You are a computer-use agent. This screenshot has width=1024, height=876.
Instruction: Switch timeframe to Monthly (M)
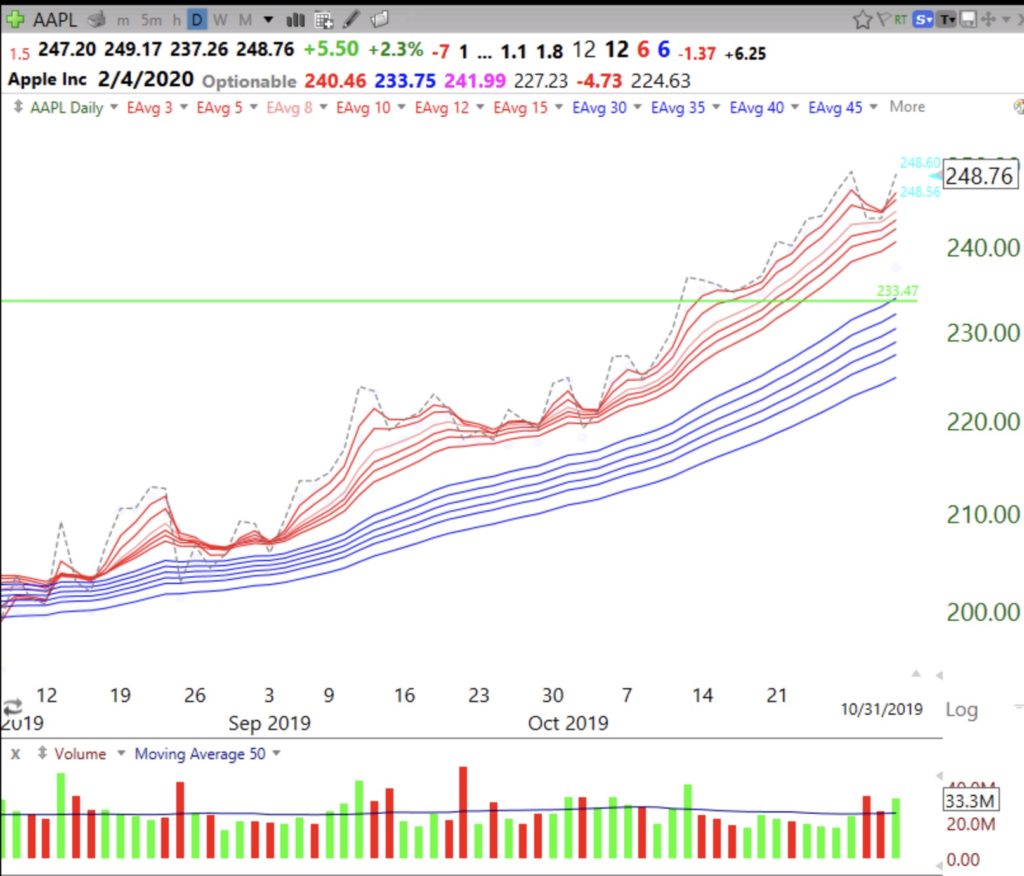[x=245, y=20]
